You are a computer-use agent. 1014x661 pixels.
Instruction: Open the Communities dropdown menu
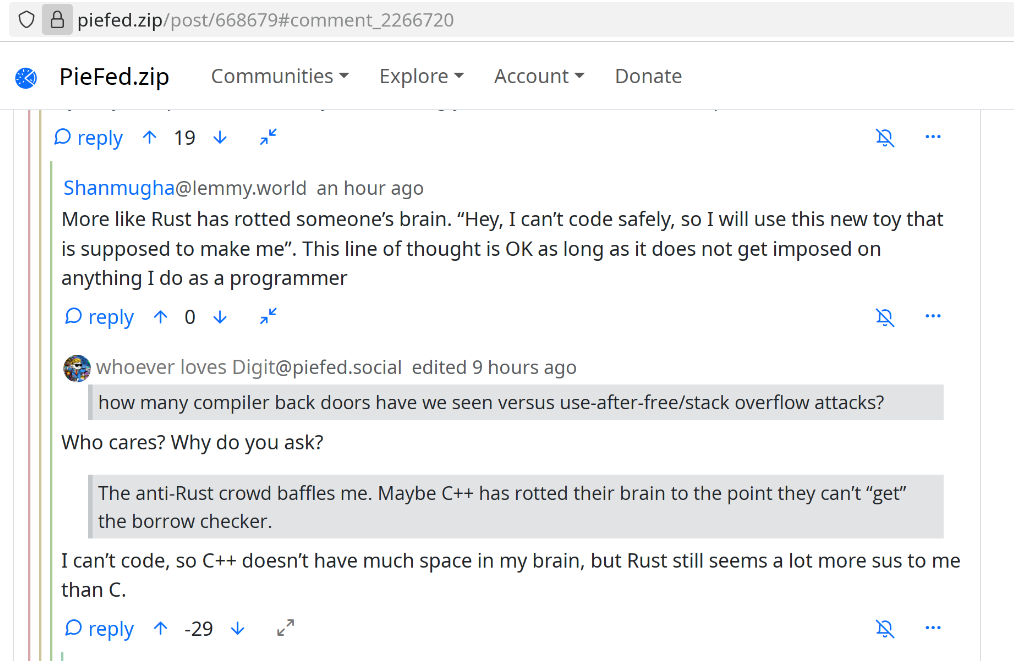pos(279,76)
